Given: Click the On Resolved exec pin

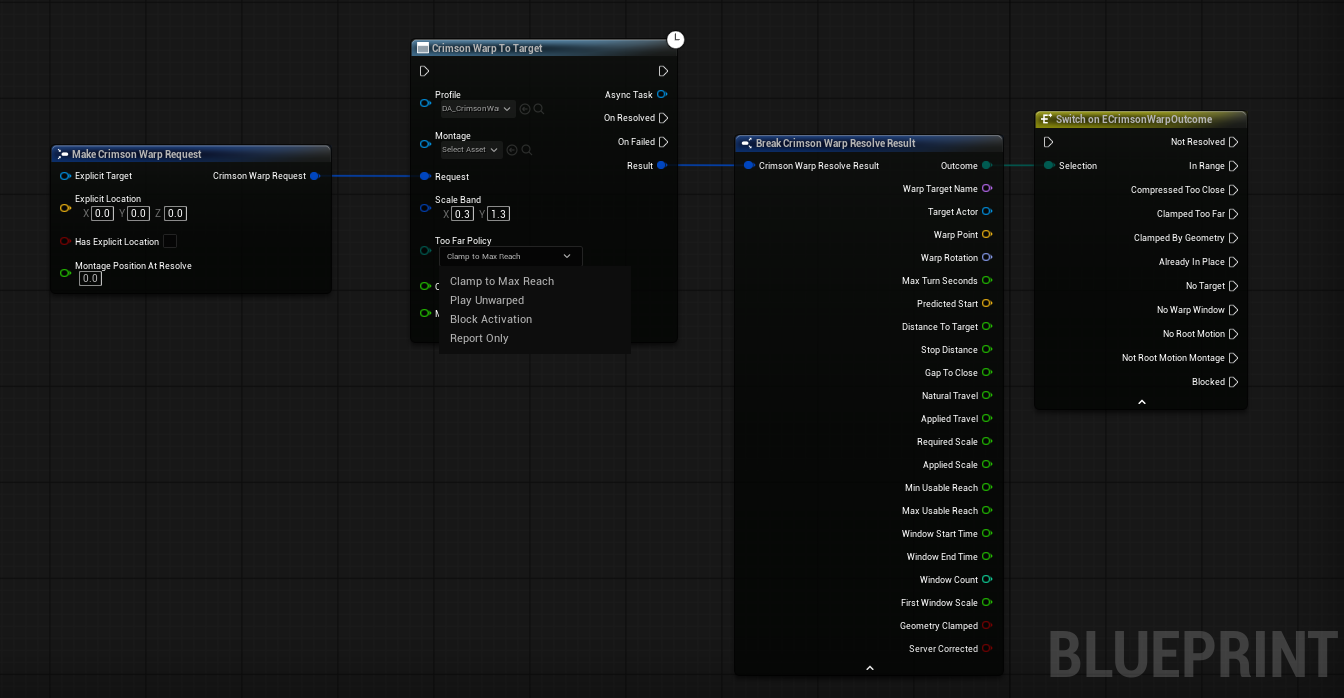Looking at the screenshot, I should click(663, 118).
